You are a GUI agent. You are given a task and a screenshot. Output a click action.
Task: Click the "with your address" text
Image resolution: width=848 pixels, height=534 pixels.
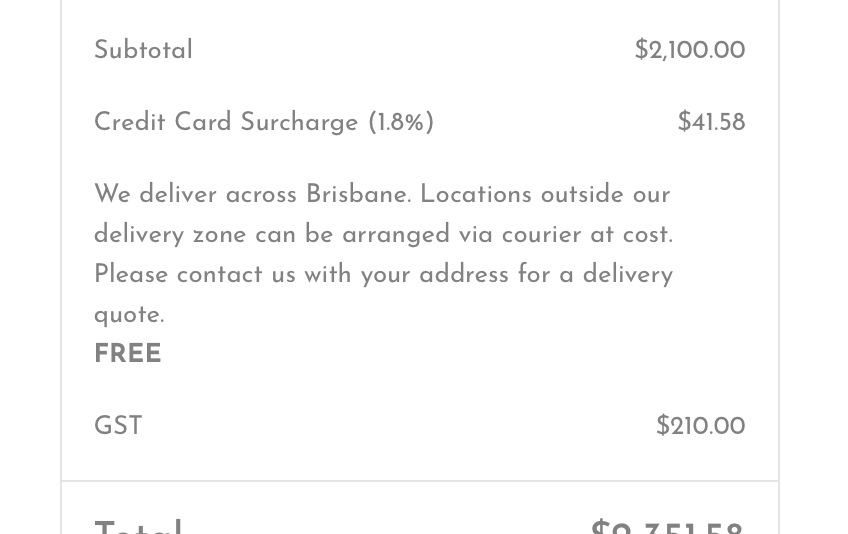coord(406,275)
